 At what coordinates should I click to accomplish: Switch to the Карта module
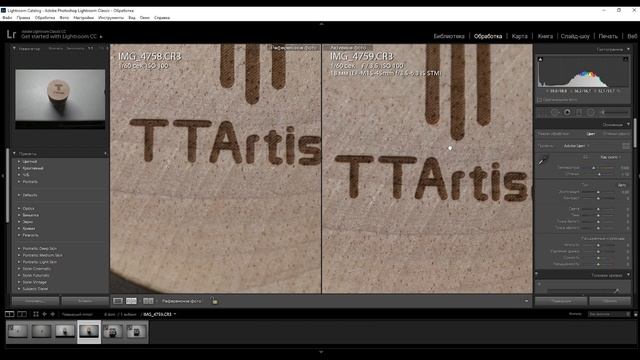point(519,36)
